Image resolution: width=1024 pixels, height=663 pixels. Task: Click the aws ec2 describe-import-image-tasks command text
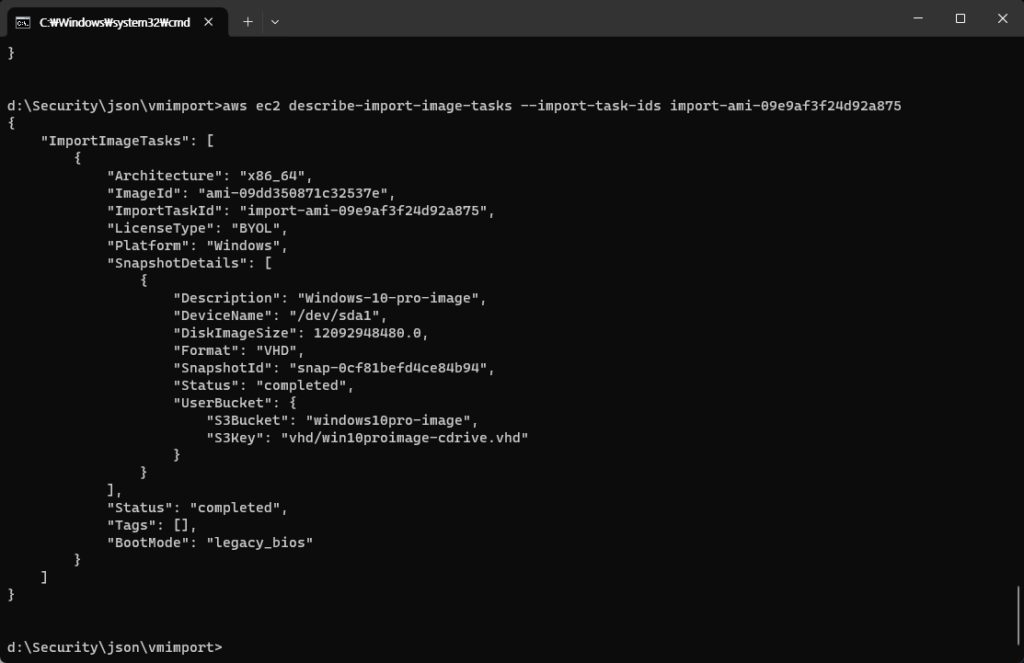tap(367, 106)
